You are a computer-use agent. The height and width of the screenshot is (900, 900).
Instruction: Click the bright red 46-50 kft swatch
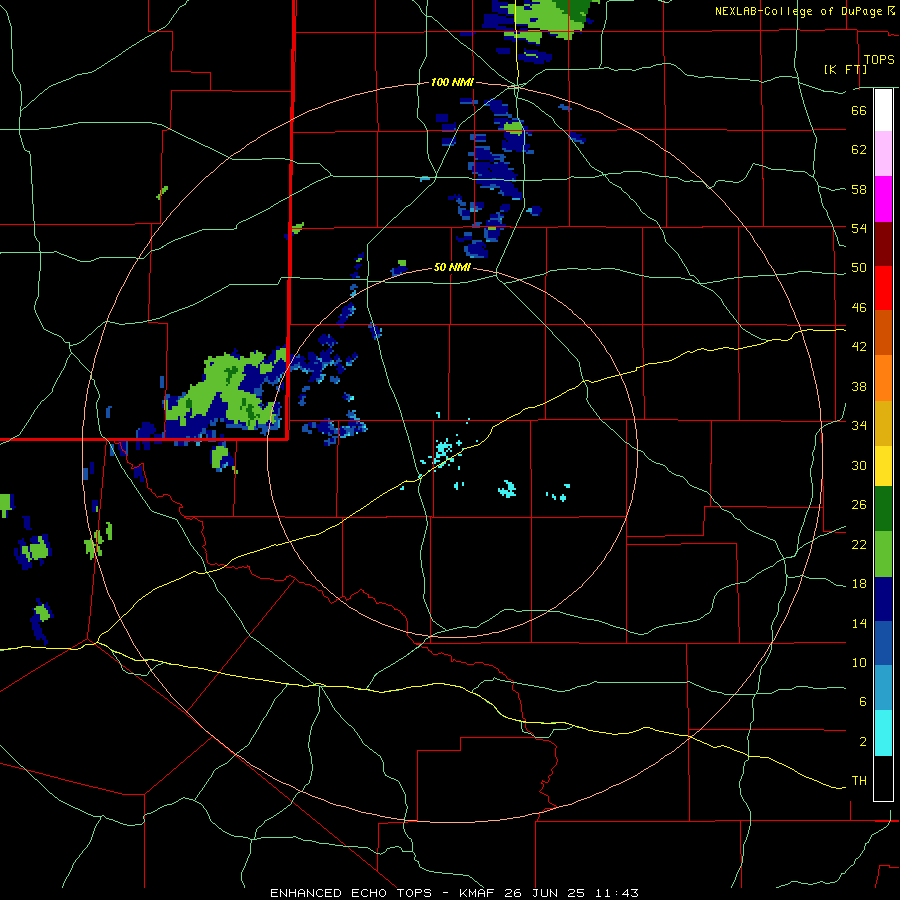point(883,288)
